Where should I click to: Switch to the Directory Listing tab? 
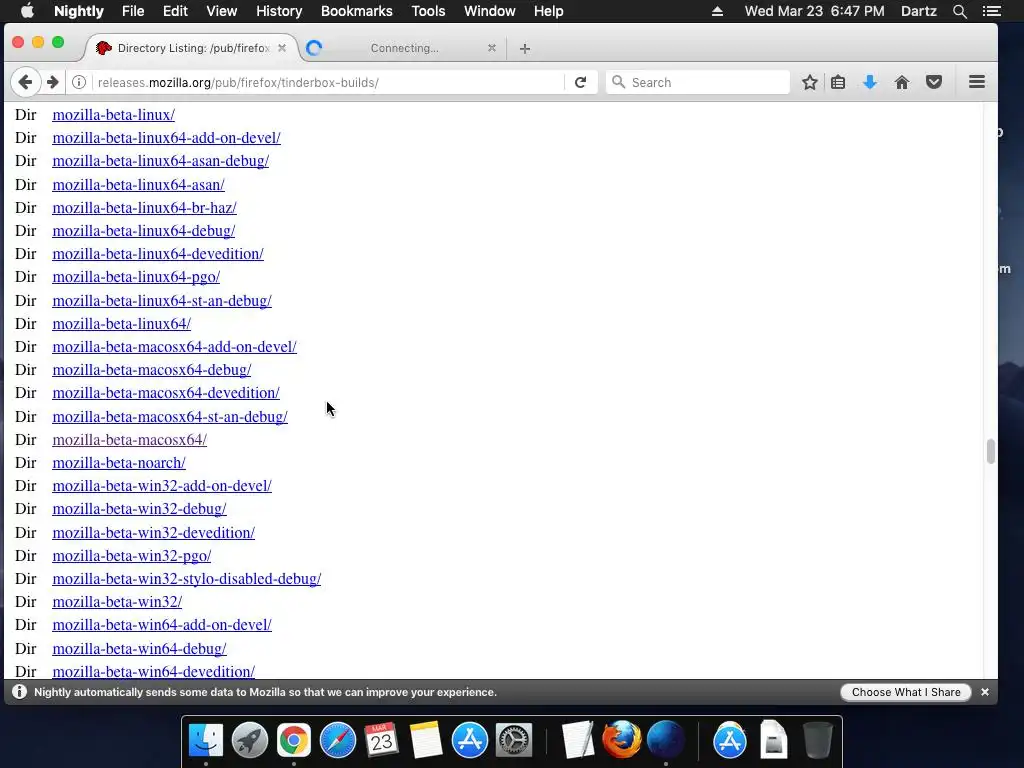[193, 48]
